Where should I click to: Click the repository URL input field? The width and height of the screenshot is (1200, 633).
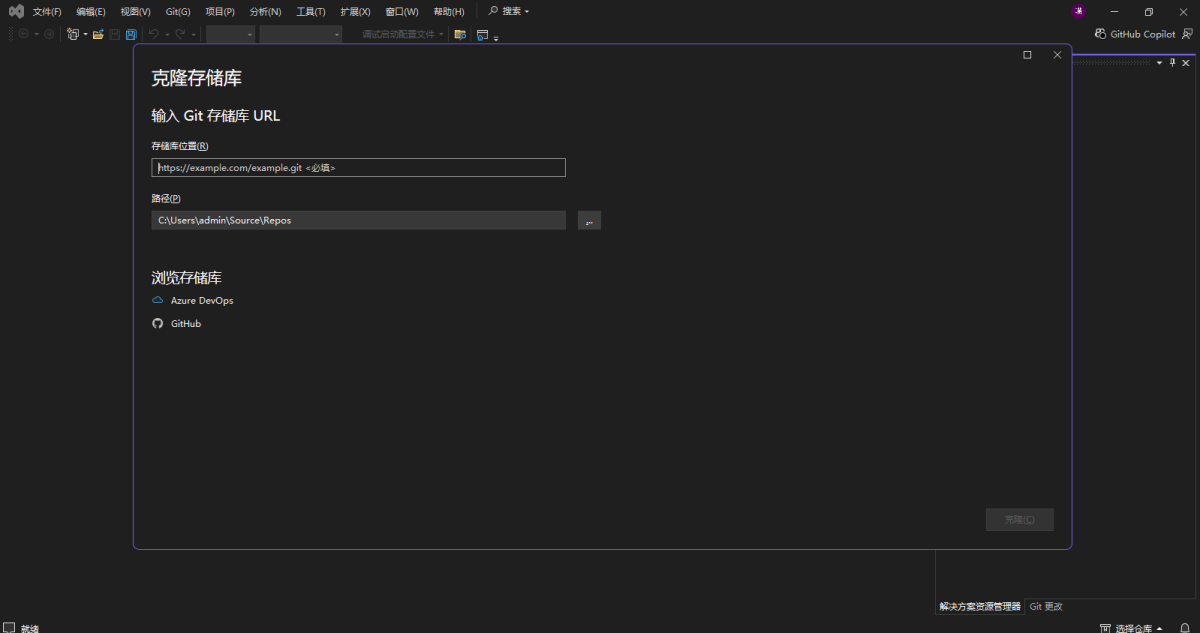(358, 167)
